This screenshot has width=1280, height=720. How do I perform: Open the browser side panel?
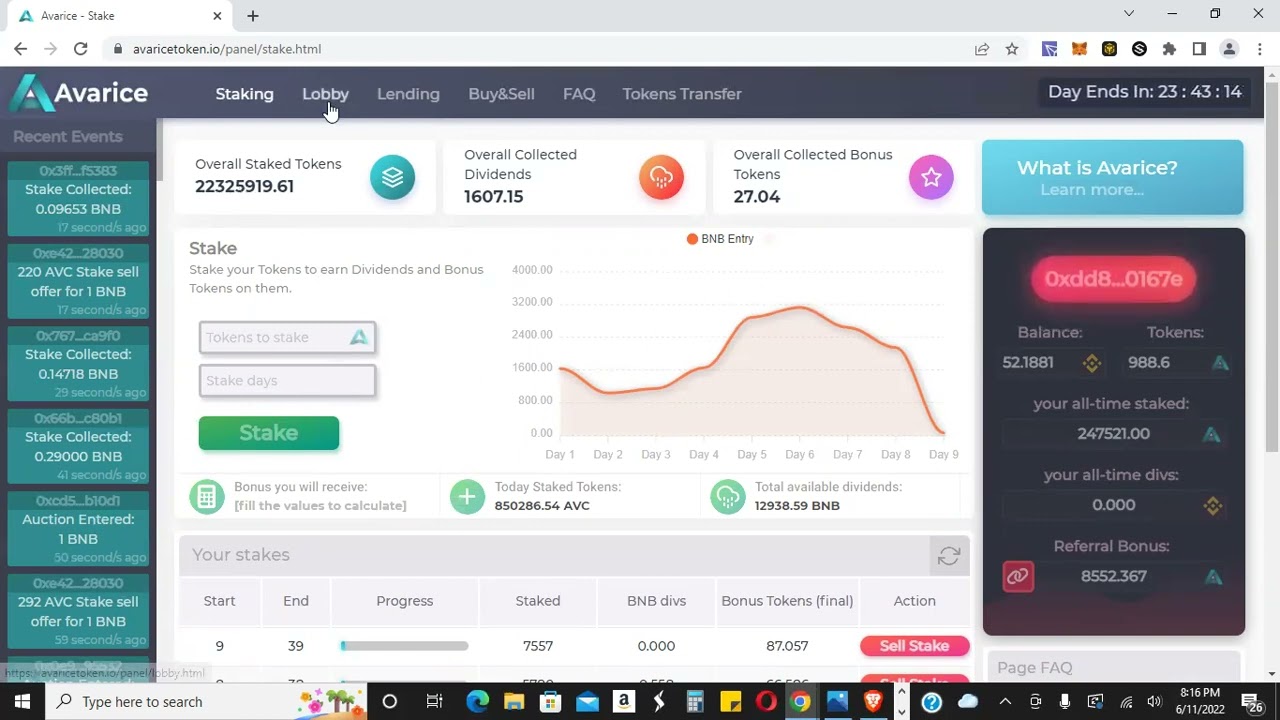(x=1199, y=49)
